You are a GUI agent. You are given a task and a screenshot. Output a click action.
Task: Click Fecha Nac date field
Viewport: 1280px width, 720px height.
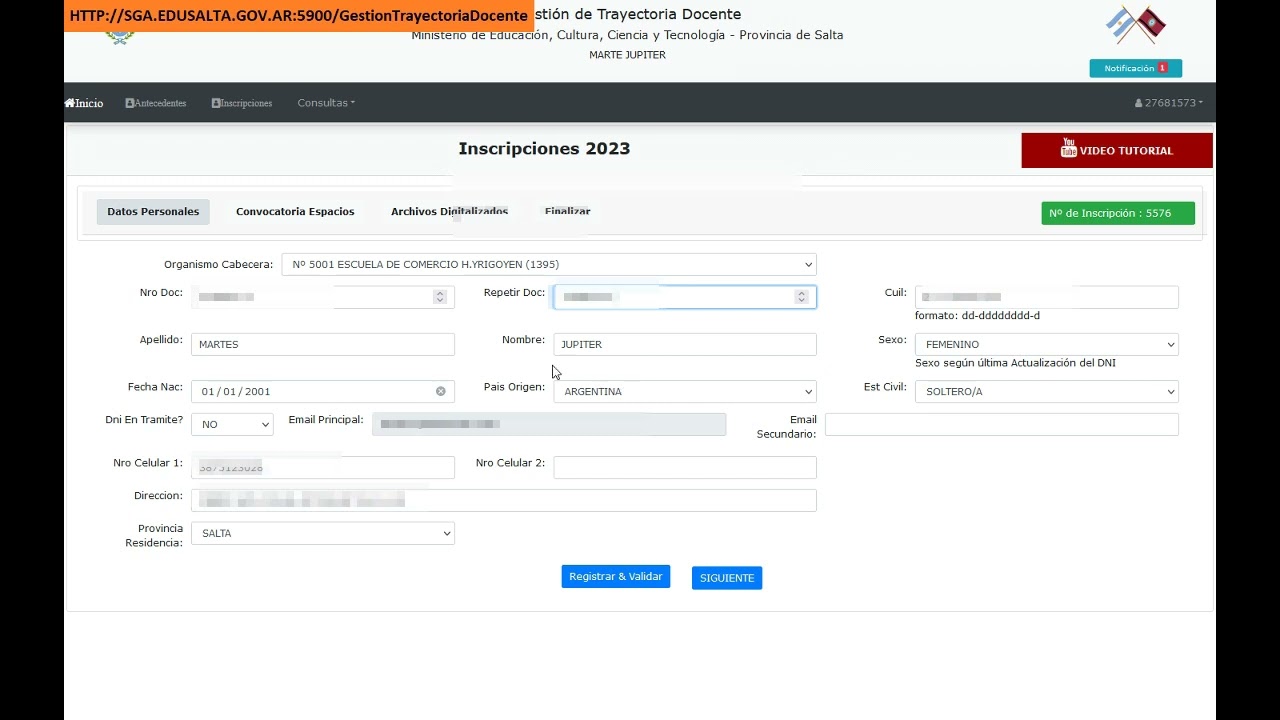click(x=323, y=391)
